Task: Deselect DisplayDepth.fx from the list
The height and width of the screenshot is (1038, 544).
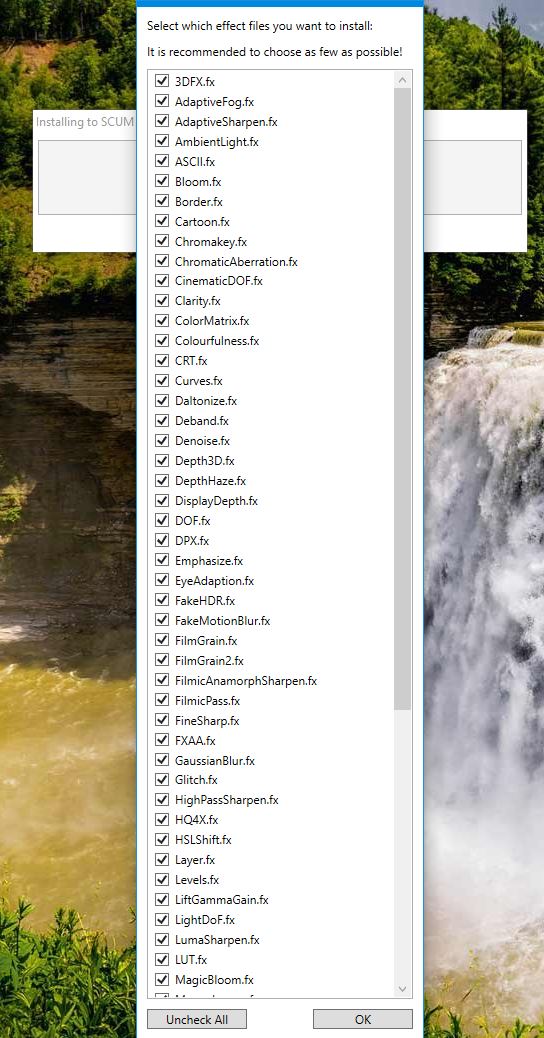Action: pos(161,500)
